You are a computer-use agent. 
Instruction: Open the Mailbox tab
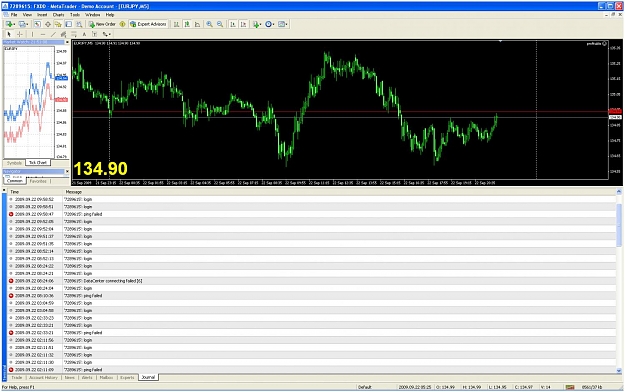point(106,377)
